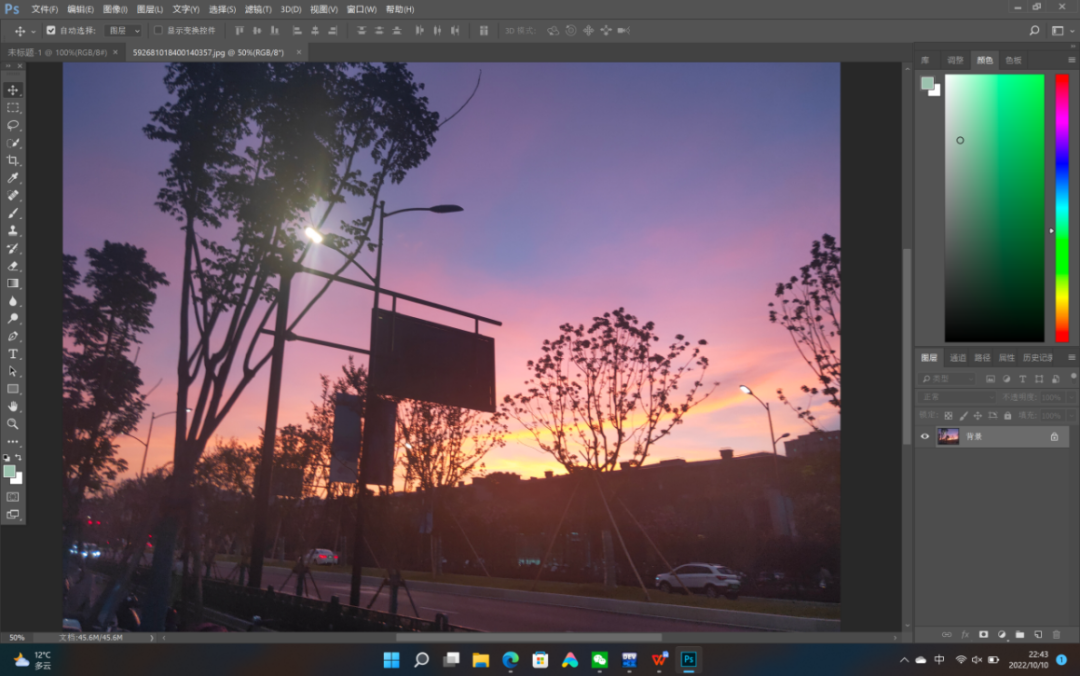The height and width of the screenshot is (676, 1080).
Task: Select the Horizontal Type tool
Action: [13, 353]
